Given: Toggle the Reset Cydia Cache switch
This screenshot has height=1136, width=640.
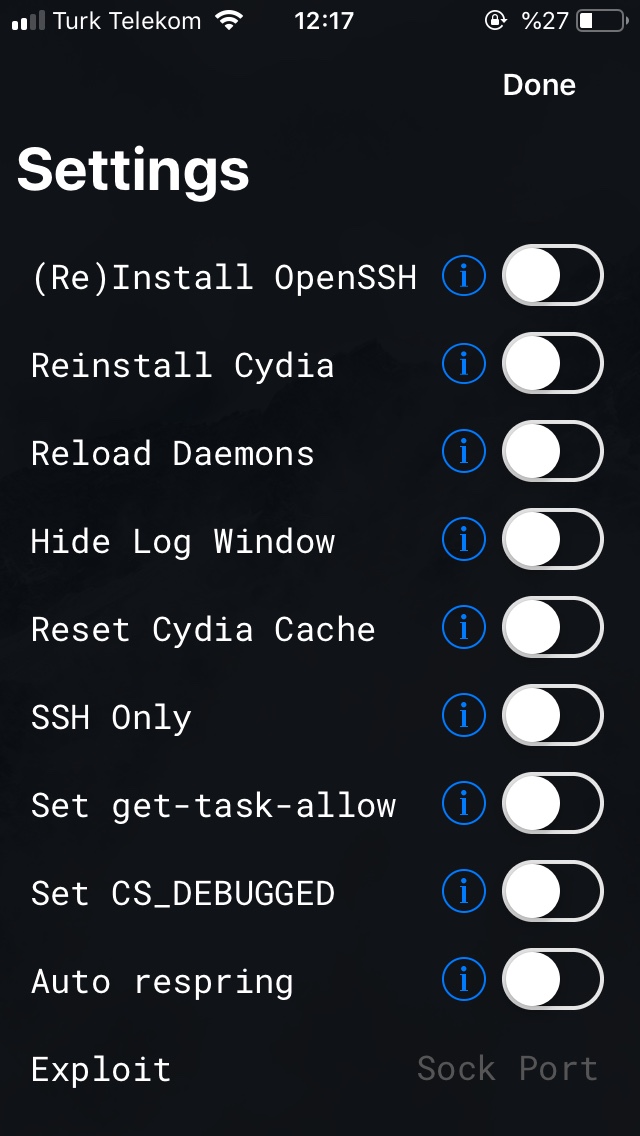Looking at the screenshot, I should point(553,627).
